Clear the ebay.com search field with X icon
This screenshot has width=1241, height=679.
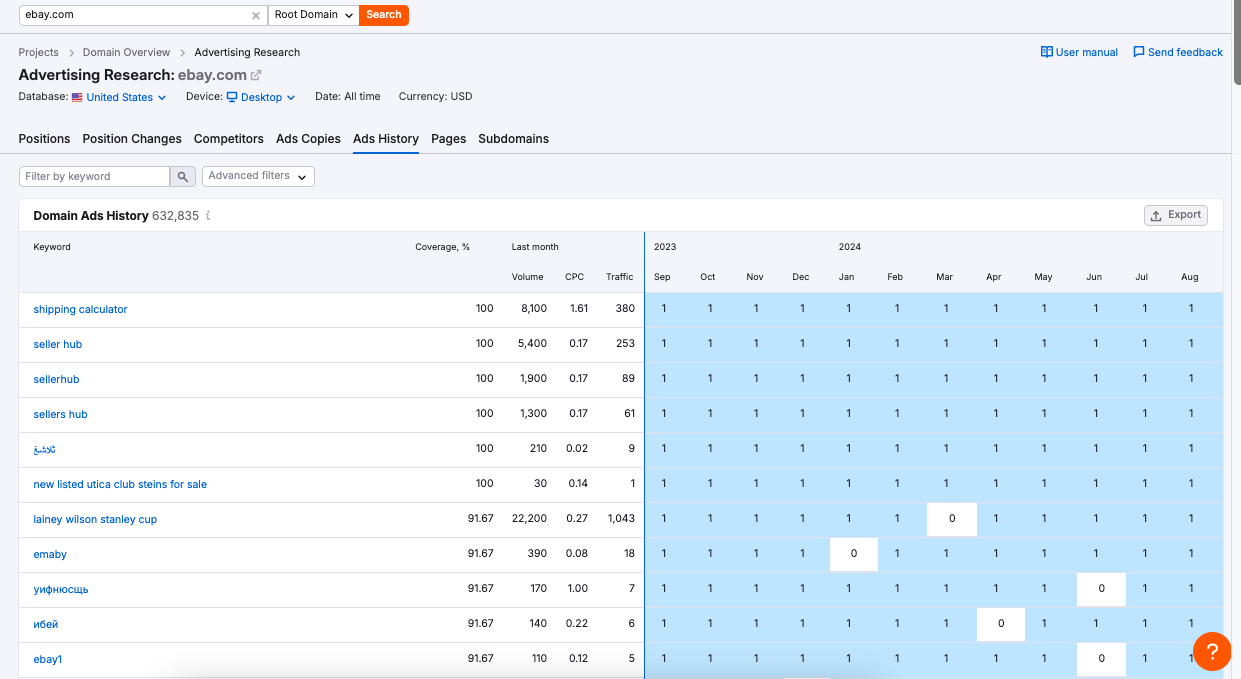[256, 15]
